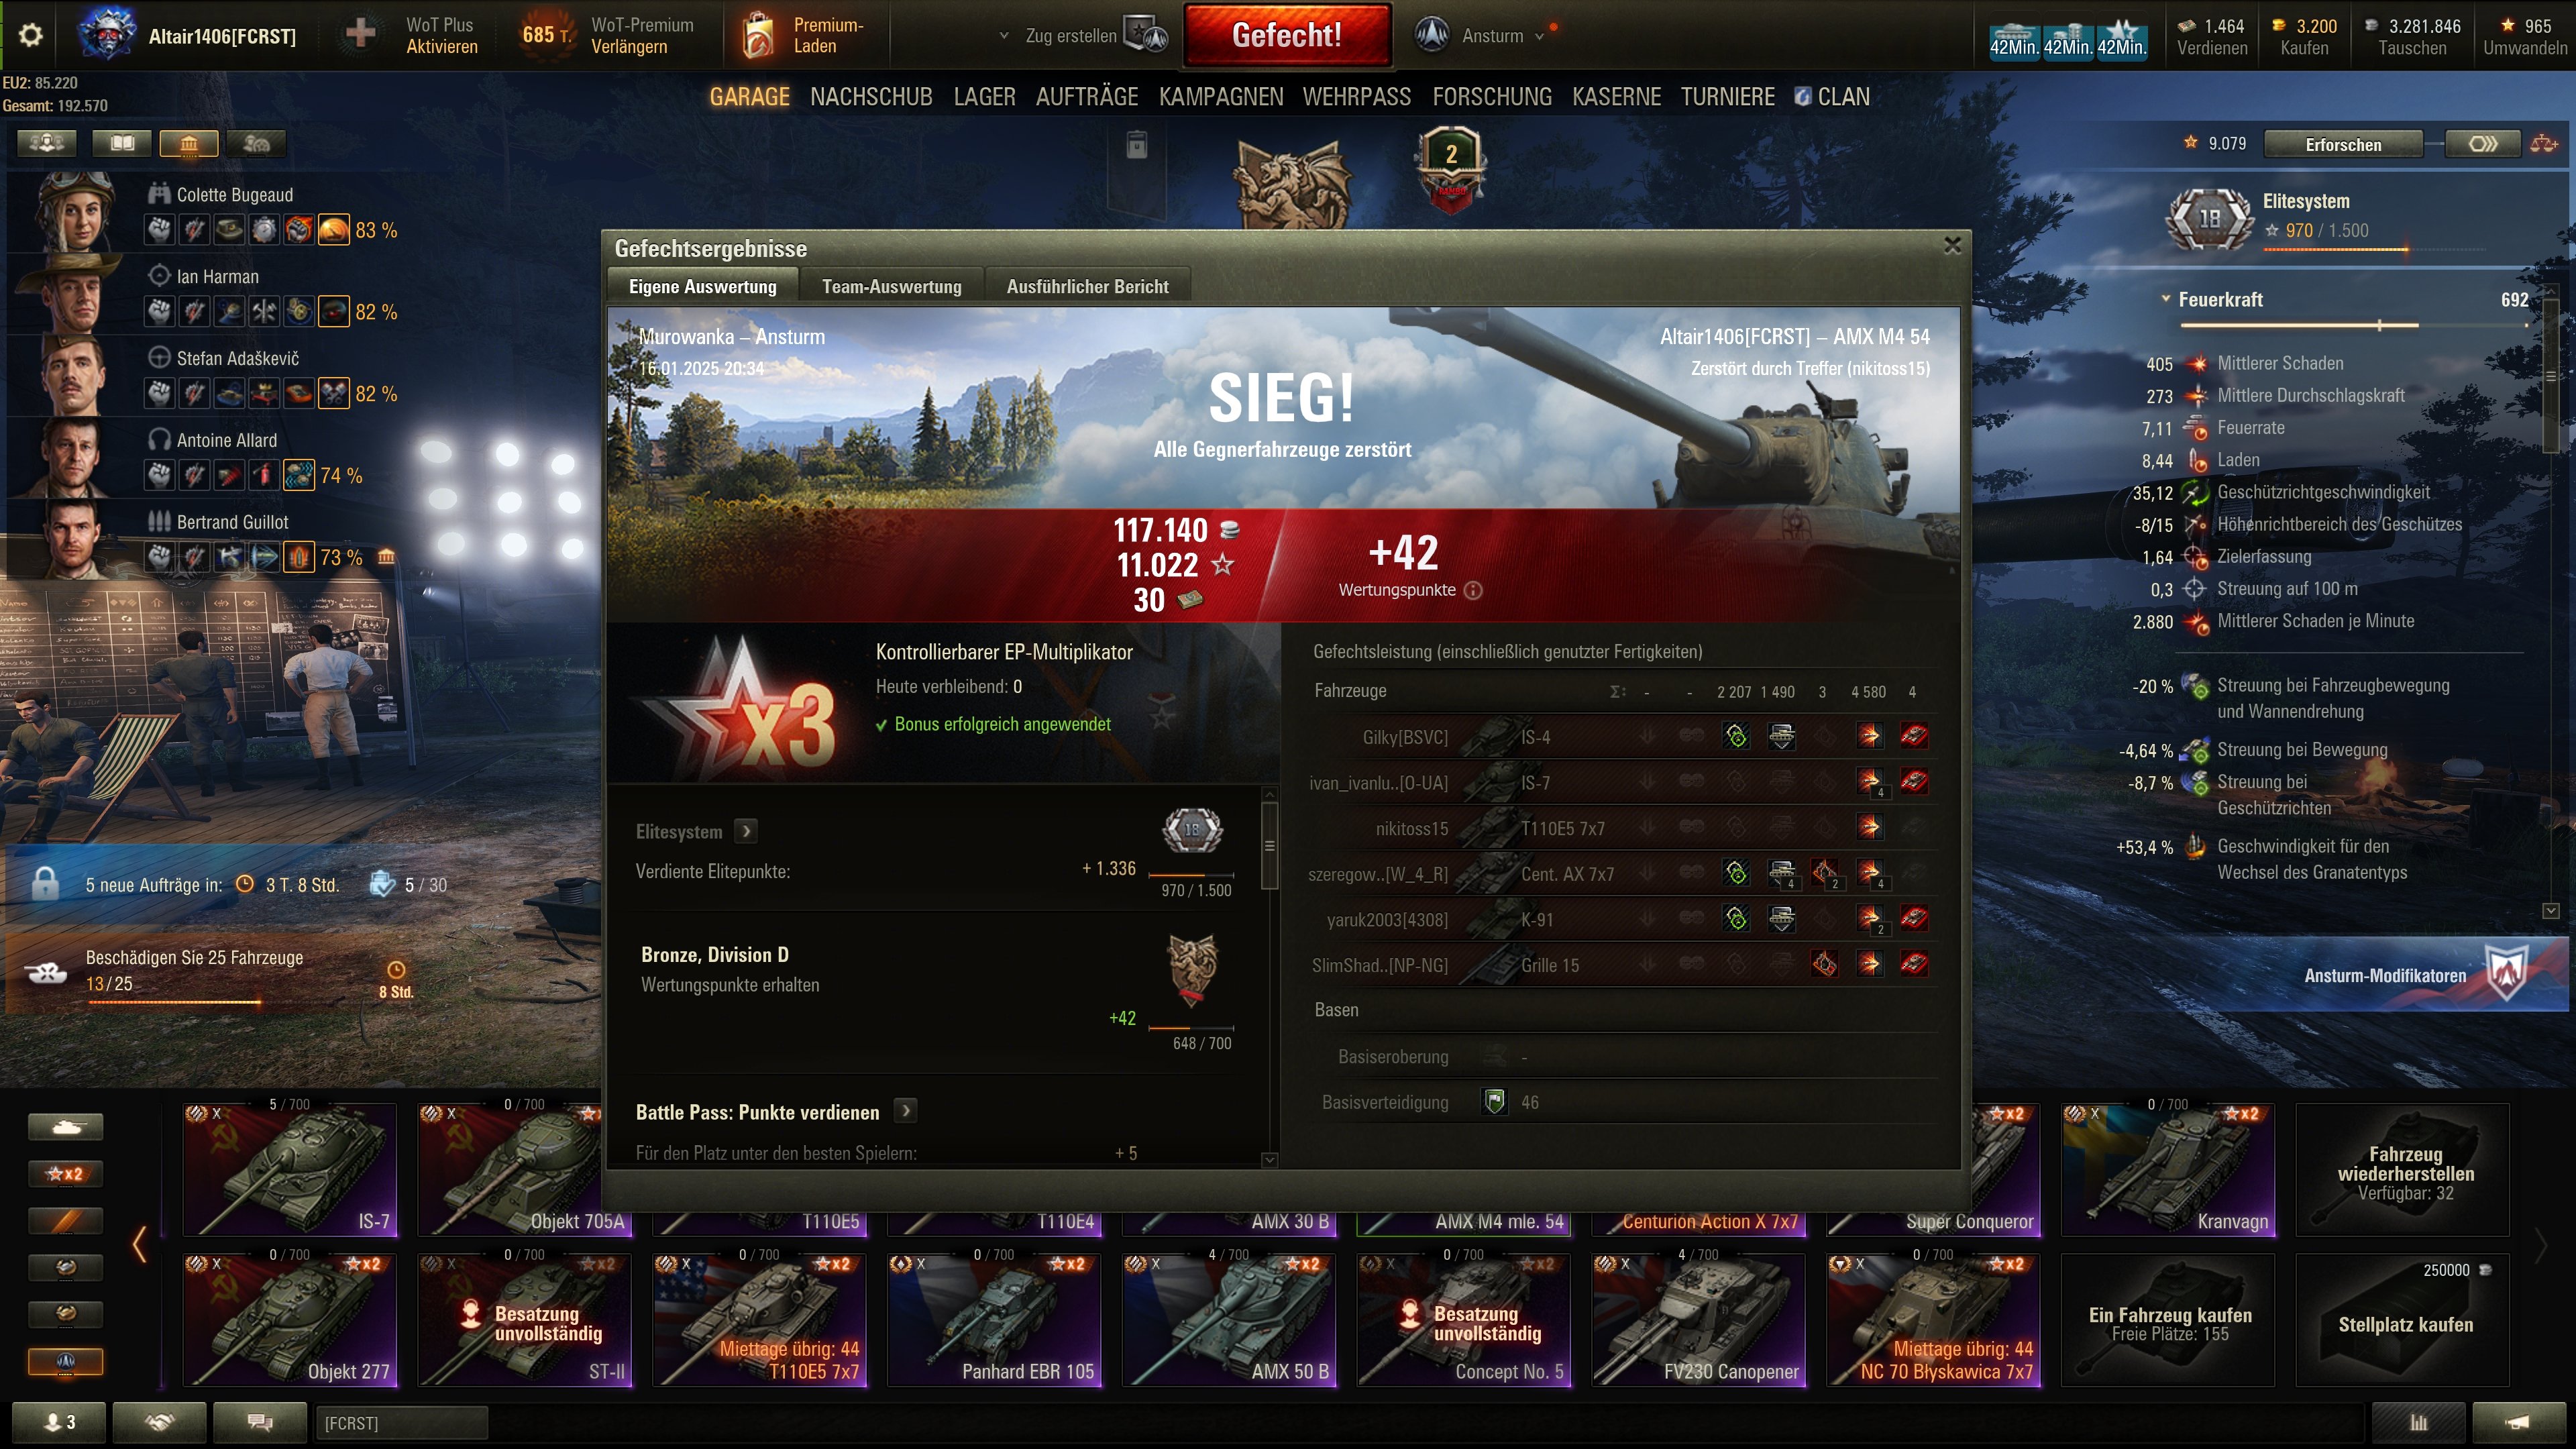
Task: Toggle the Ansturm mode carousel filter
Action: [66, 1361]
